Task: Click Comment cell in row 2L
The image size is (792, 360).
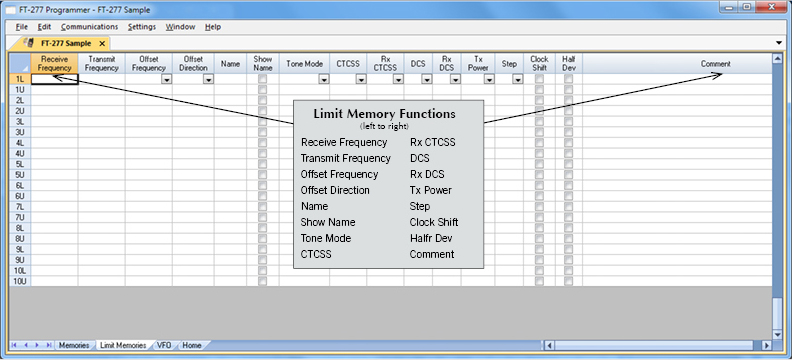Action: (x=677, y=100)
